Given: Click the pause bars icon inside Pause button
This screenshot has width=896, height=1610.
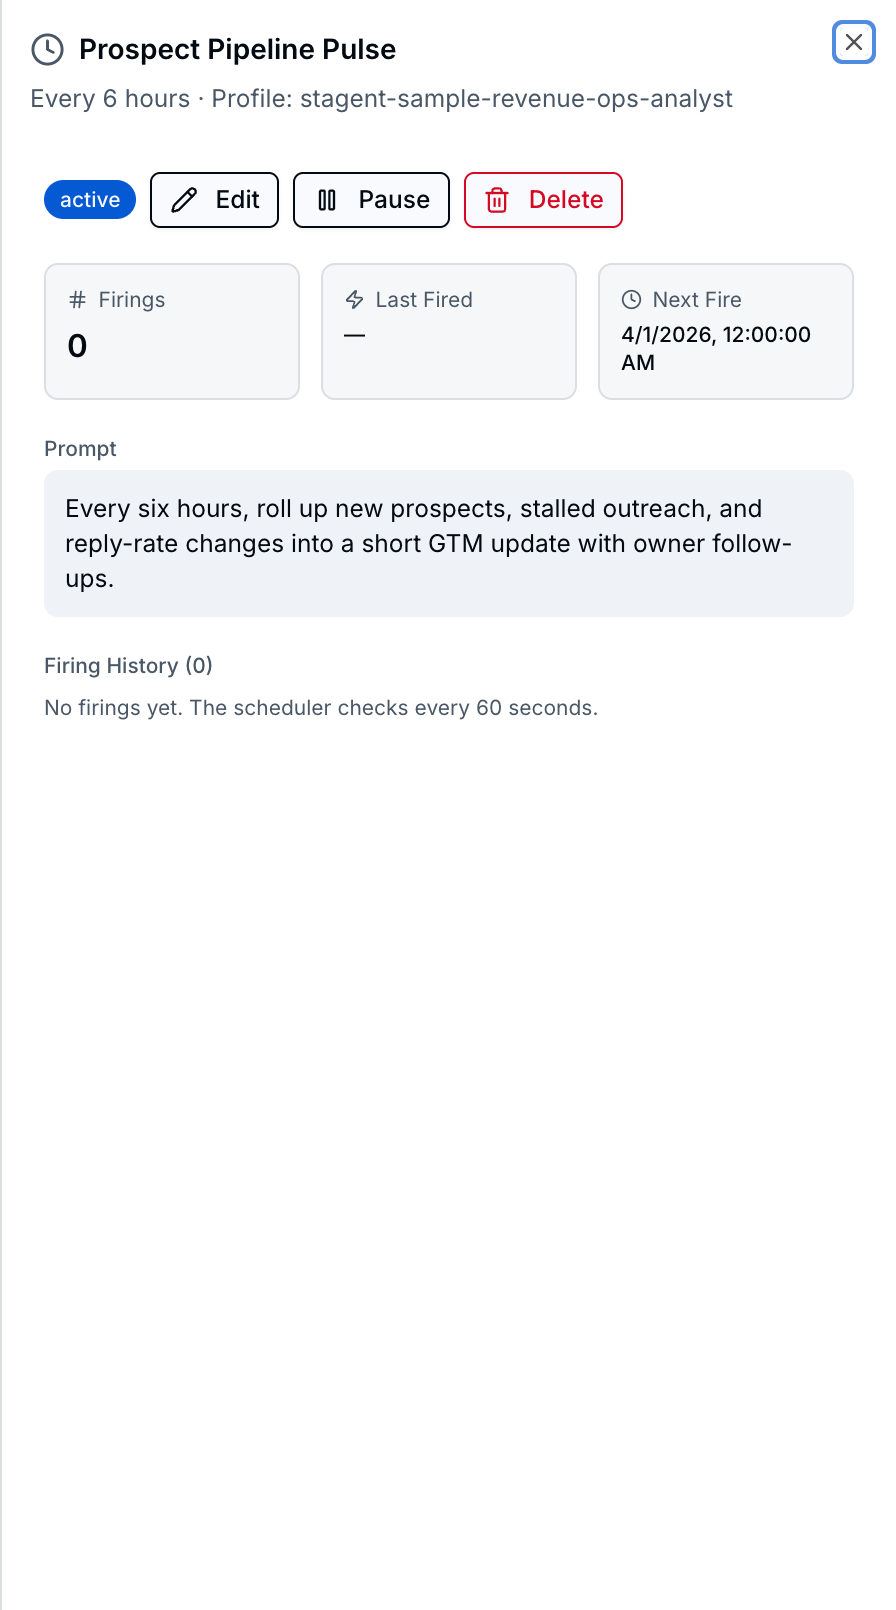Looking at the screenshot, I should [x=327, y=199].
